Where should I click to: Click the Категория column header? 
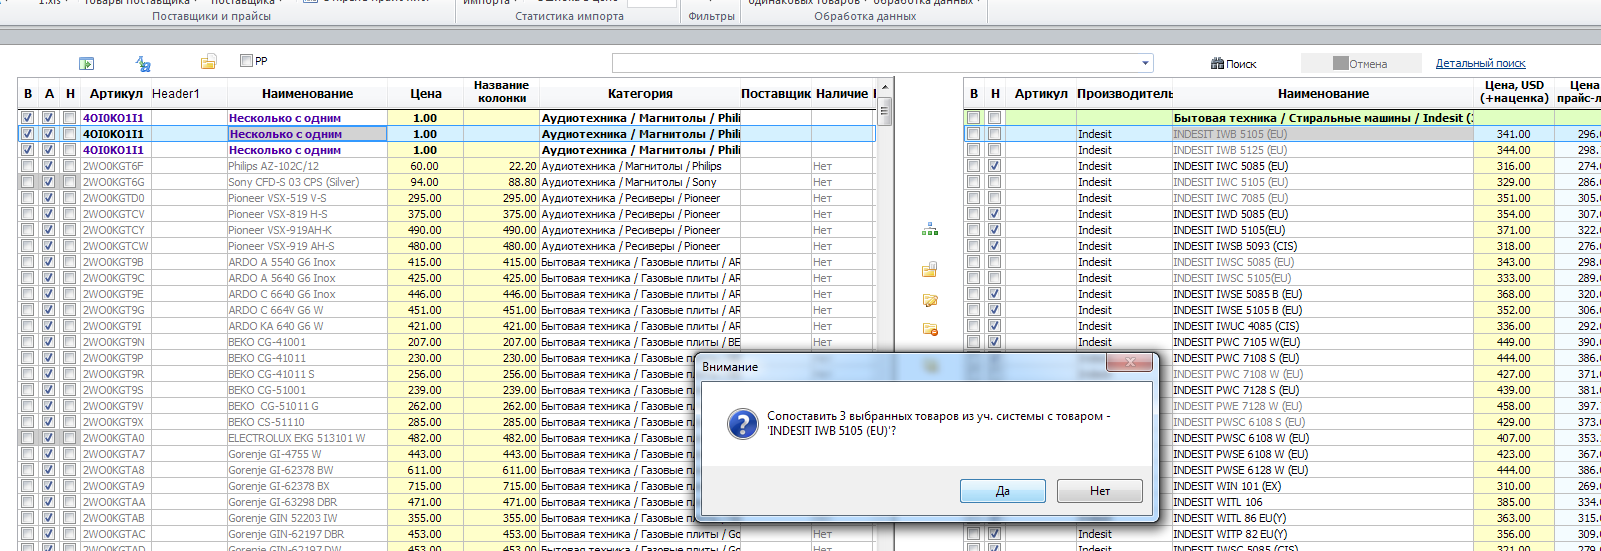click(640, 93)
